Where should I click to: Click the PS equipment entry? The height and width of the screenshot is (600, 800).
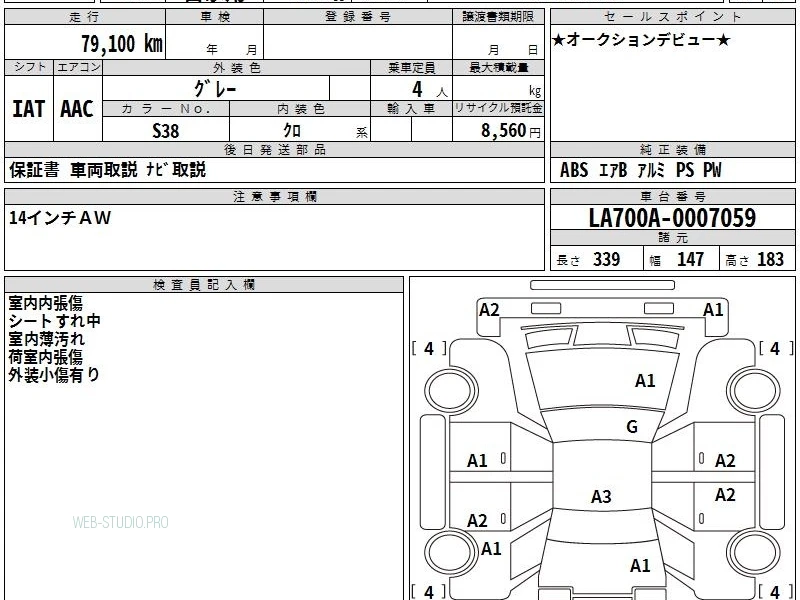click(685, 170)
